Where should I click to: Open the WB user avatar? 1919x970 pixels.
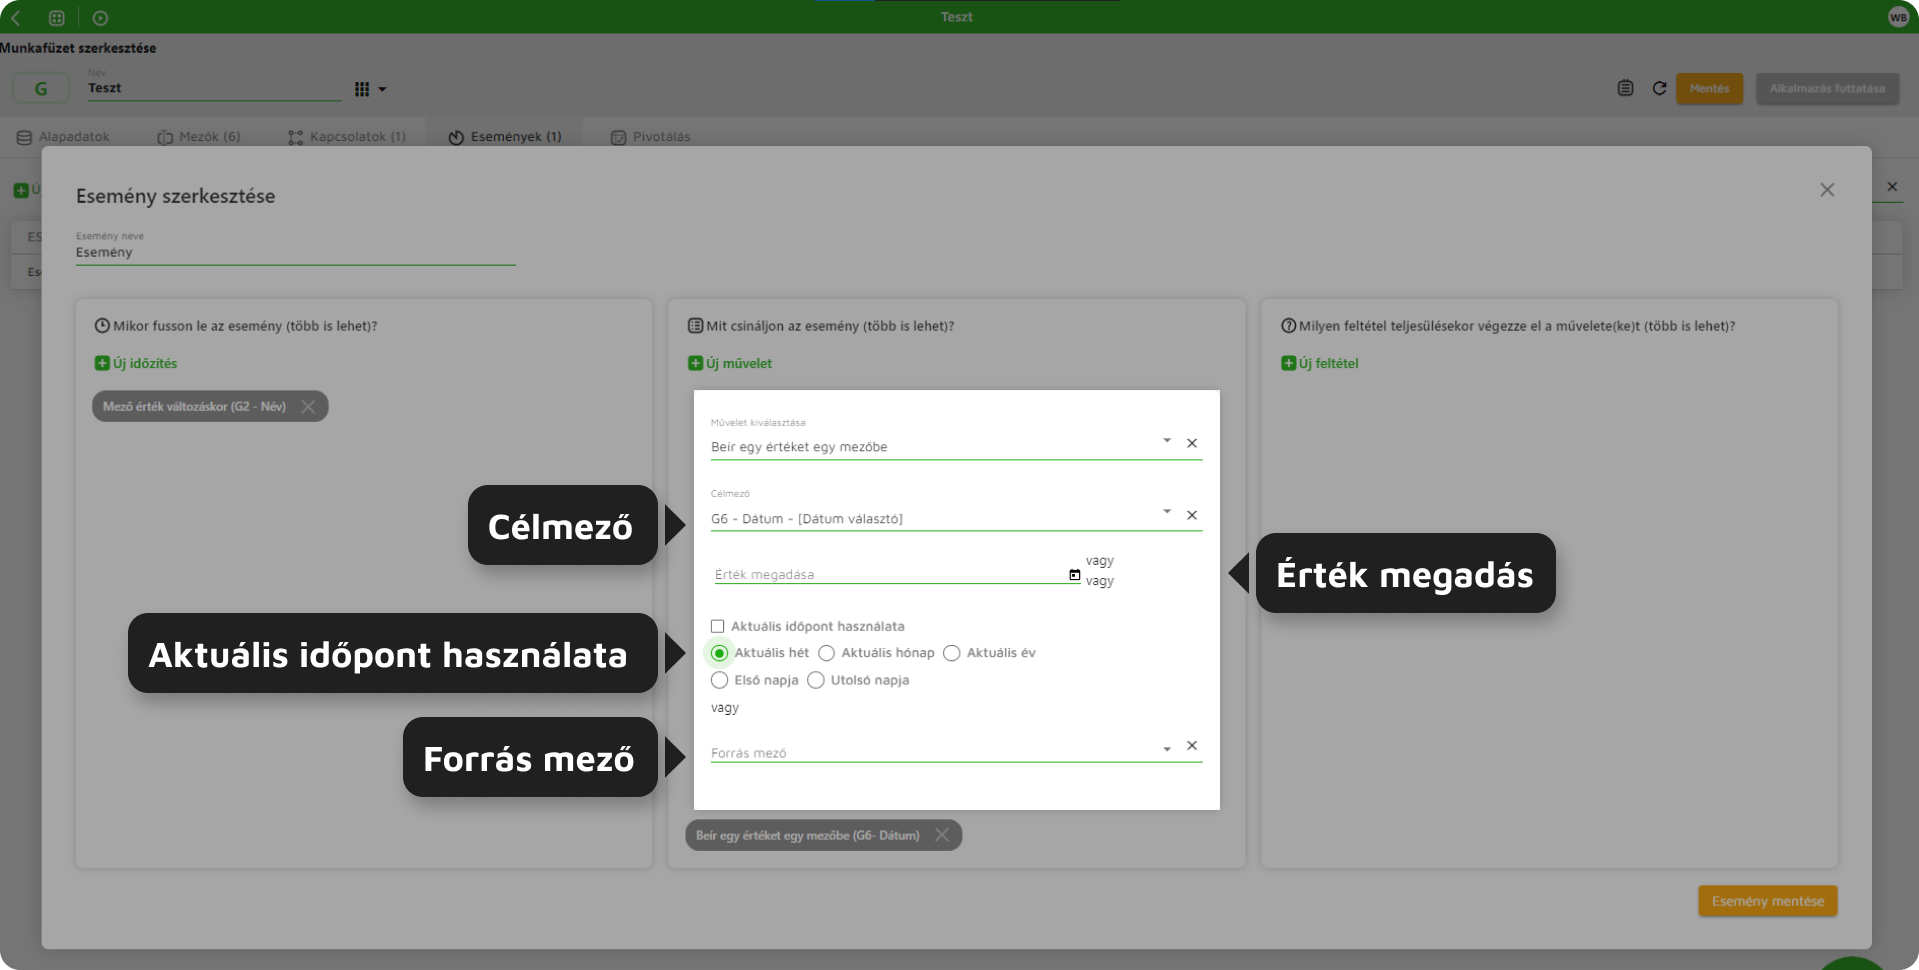click(x=1898, y=17)
